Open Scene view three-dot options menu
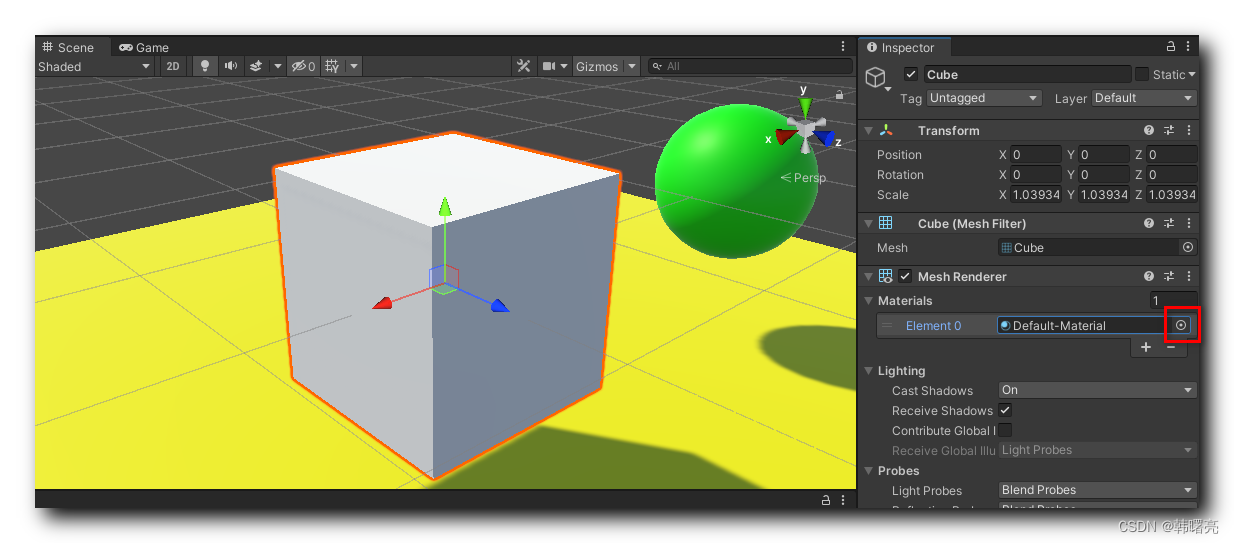The image size is (1234, 543). coord(843,47)
